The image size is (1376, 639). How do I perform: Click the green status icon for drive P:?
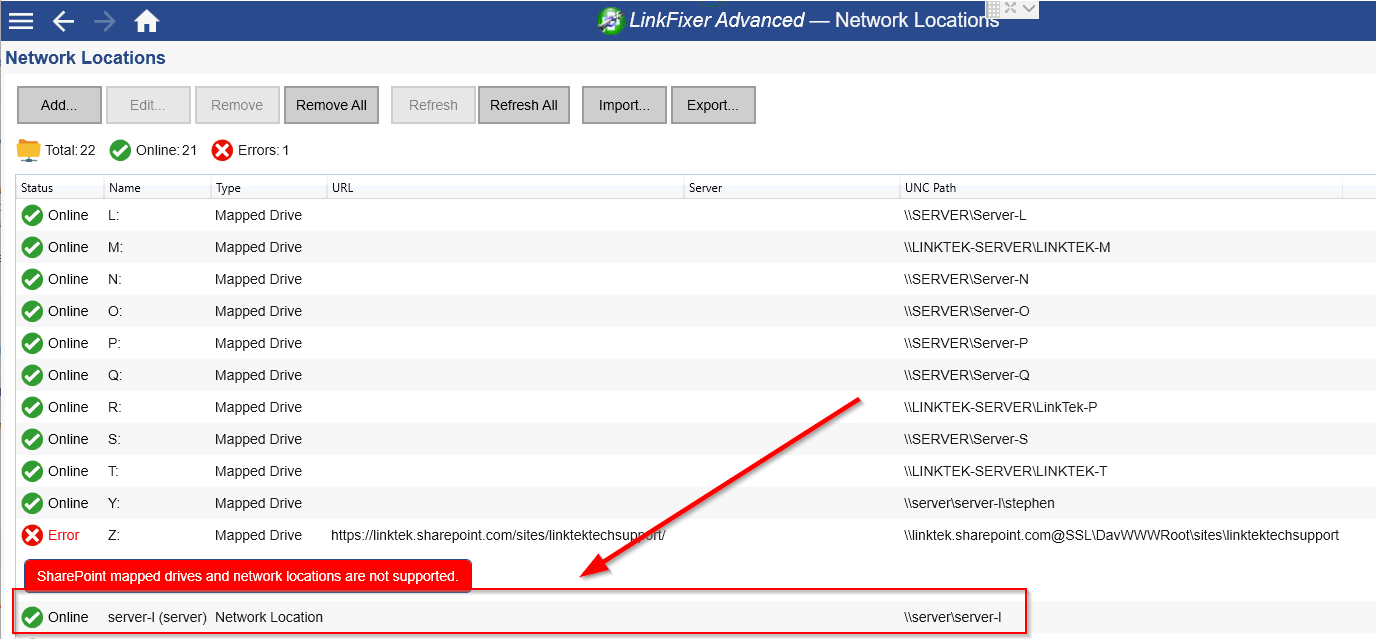33,343
